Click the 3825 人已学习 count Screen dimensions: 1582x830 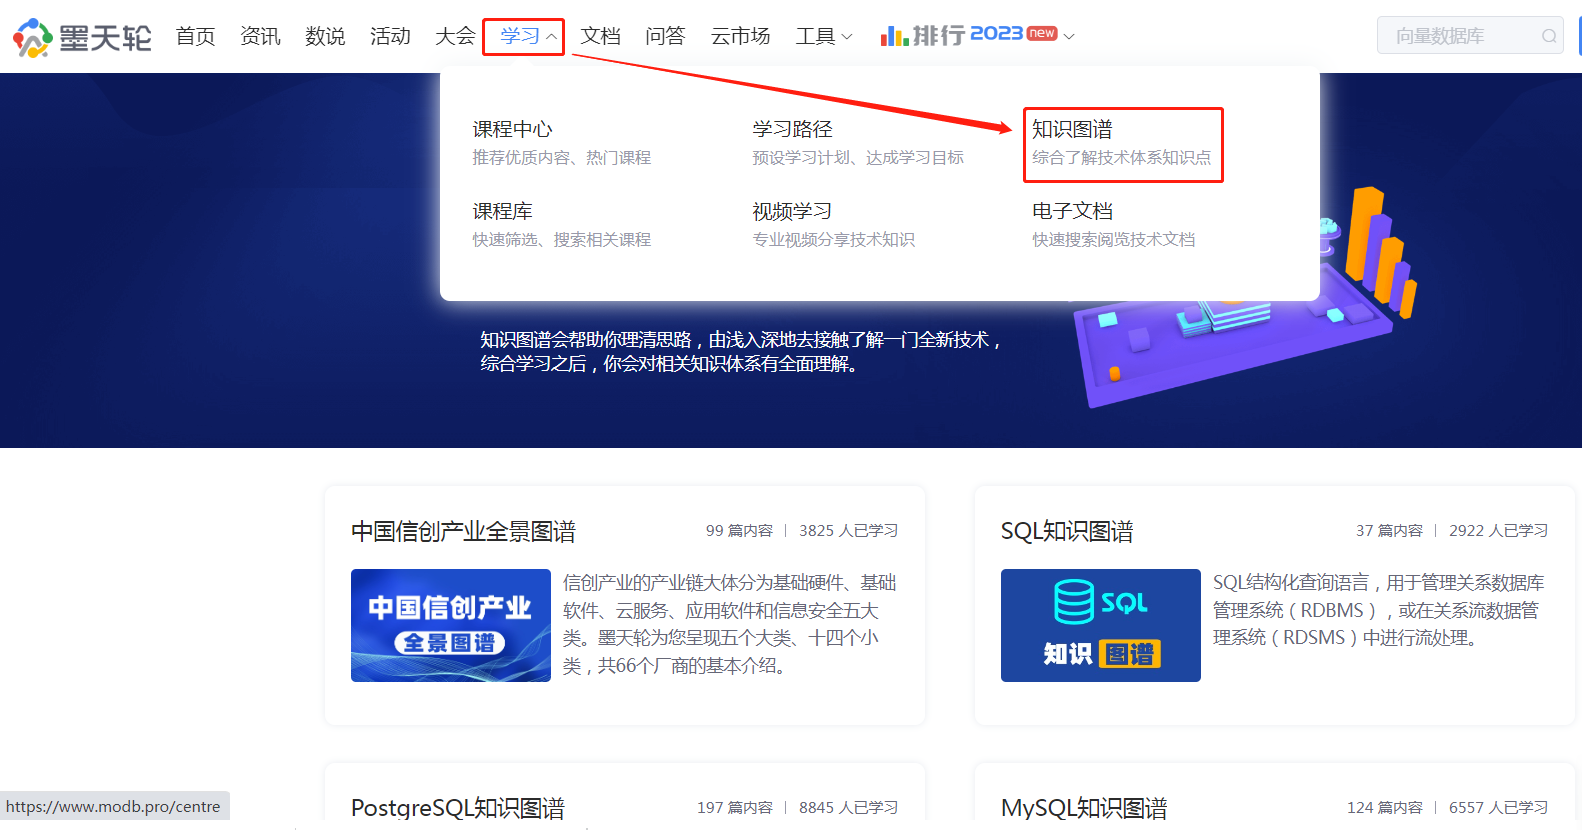point(848,531)
